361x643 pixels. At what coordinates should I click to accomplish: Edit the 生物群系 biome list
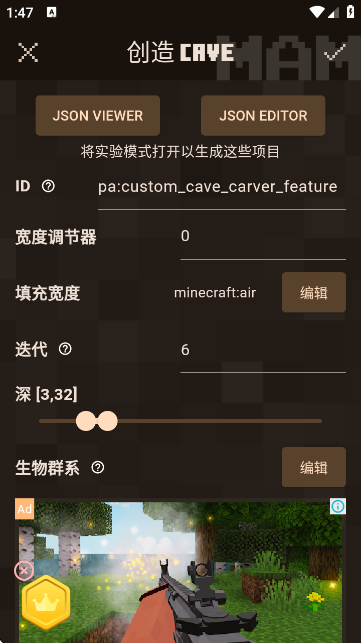(314, 467)
